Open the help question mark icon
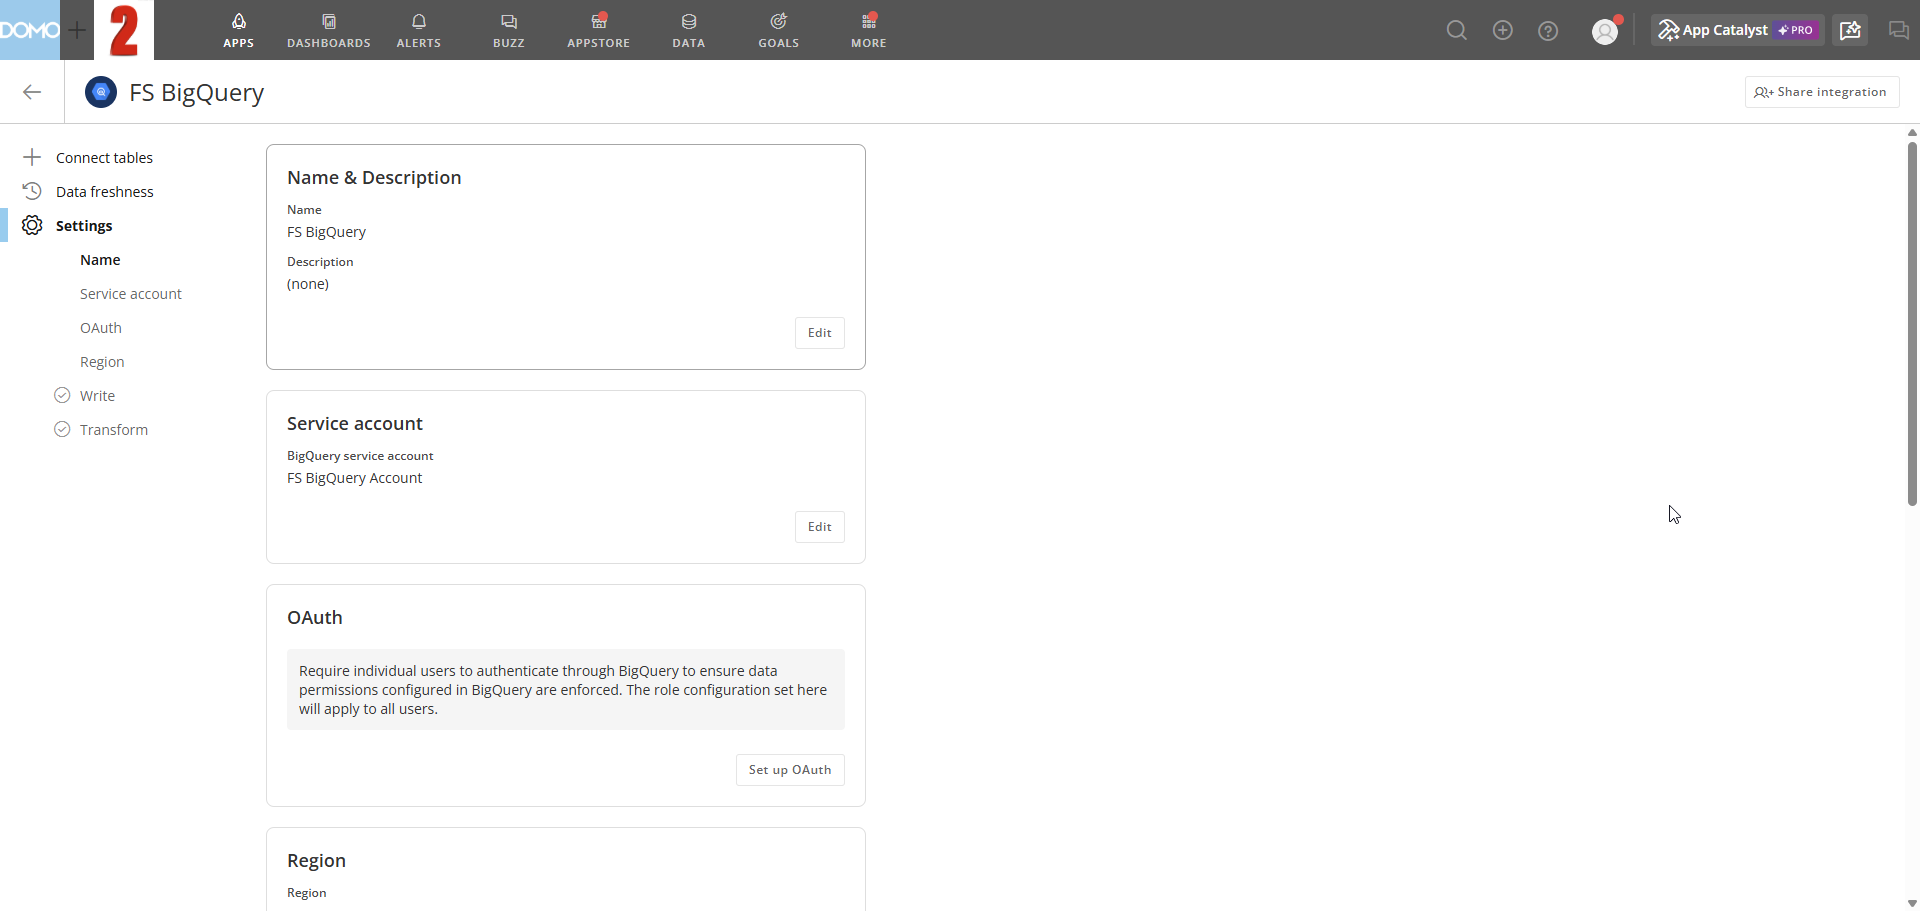1920x911 pixels. point(1548,31)
